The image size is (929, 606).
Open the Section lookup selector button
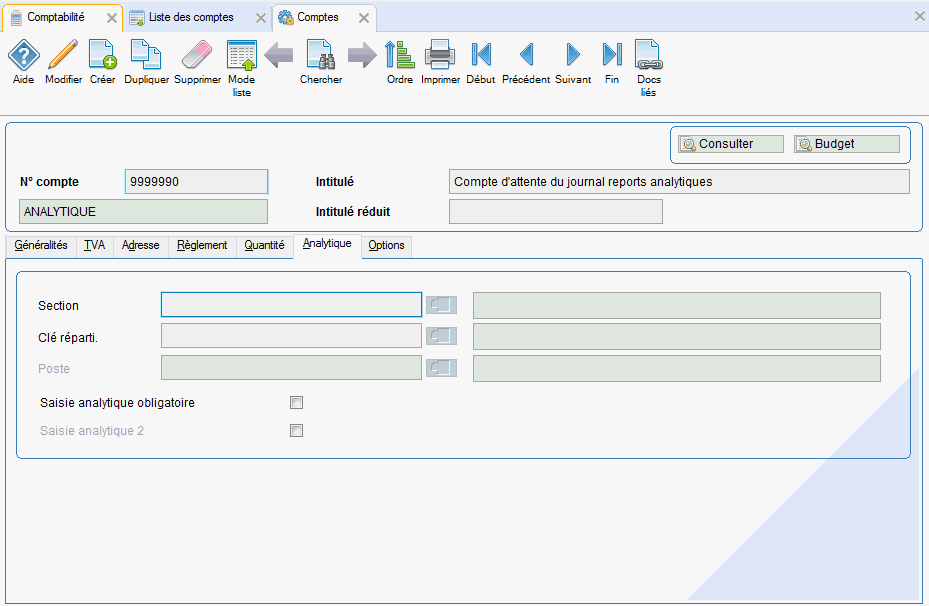click(x=441, y=305)
